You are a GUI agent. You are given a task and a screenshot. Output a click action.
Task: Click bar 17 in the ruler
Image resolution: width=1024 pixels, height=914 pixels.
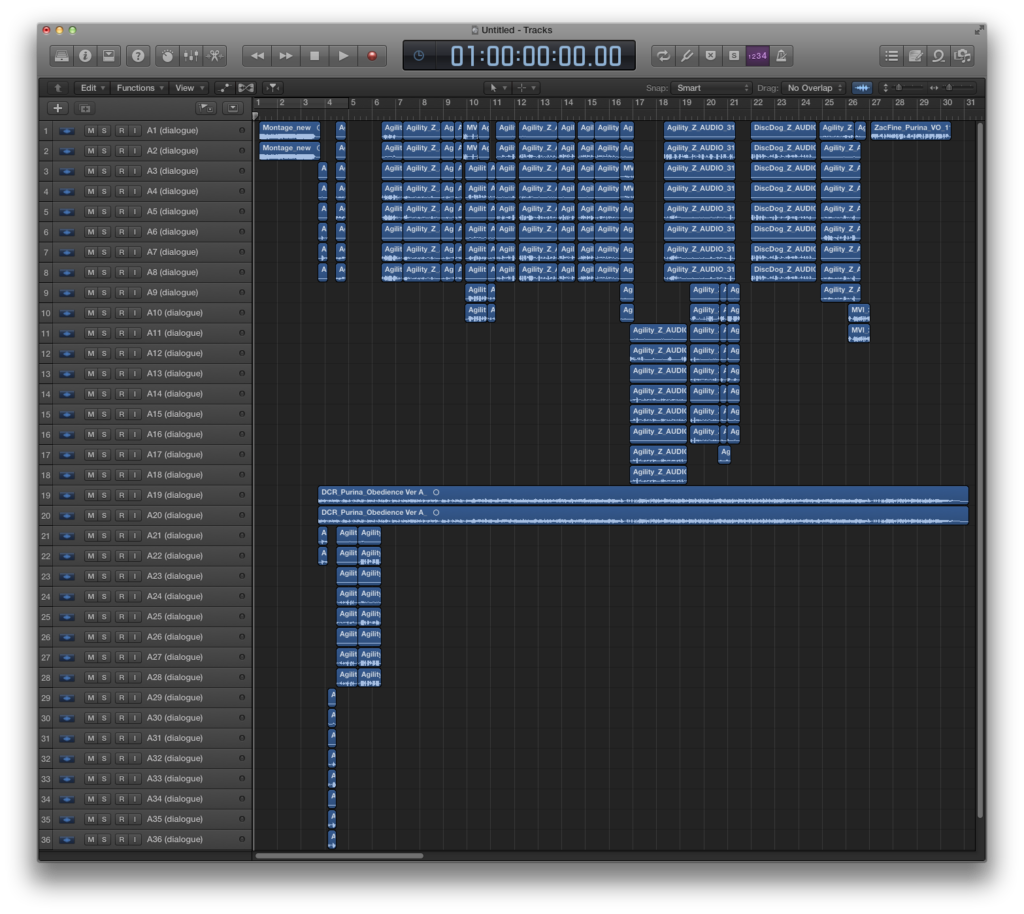point(639,103)
